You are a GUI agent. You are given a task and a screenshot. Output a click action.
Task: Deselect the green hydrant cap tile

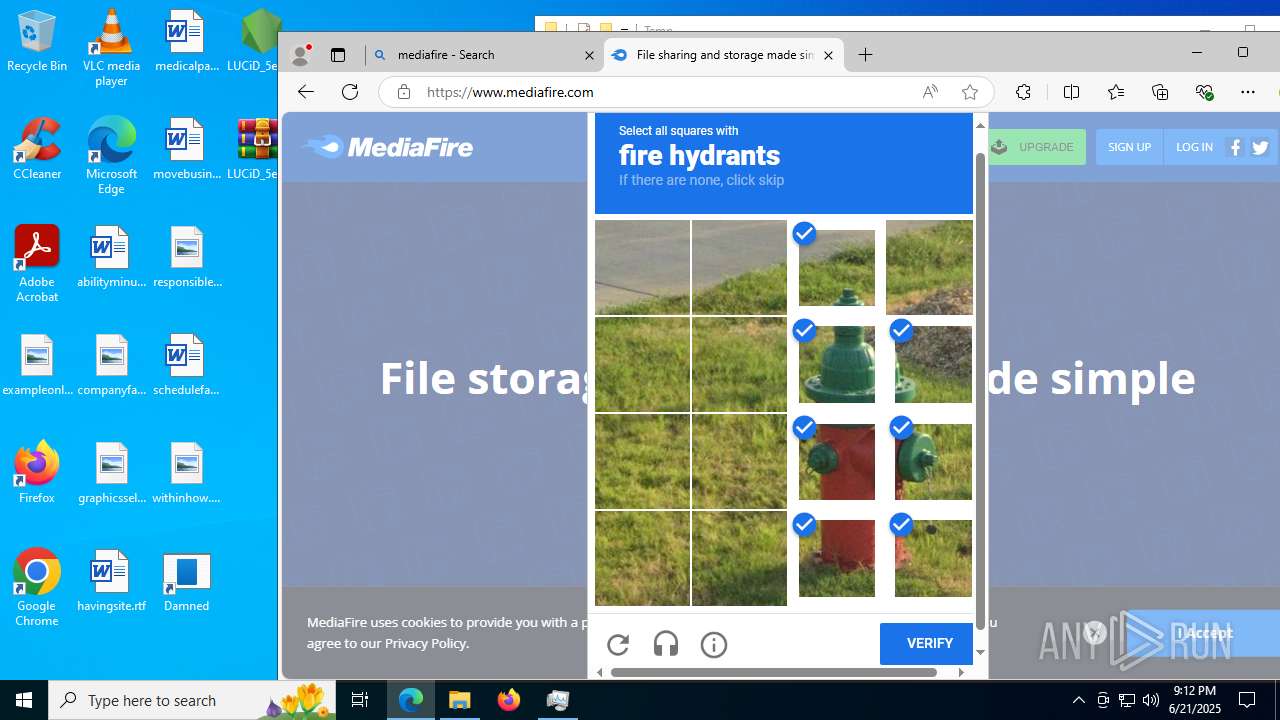[x=836, y=267]
